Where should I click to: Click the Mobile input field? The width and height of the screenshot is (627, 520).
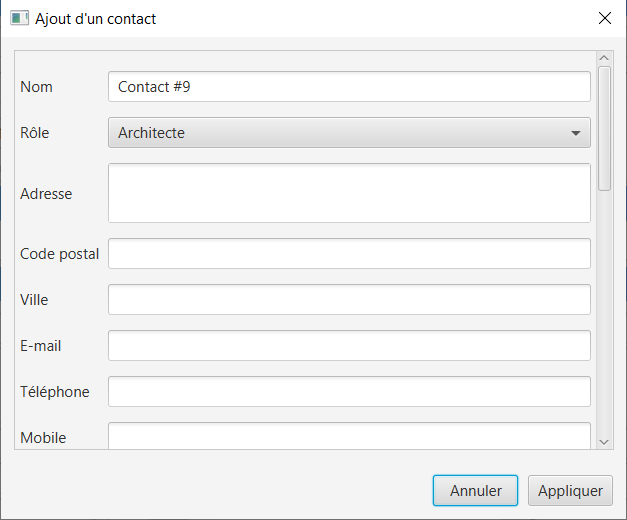(x=349, y=436)
